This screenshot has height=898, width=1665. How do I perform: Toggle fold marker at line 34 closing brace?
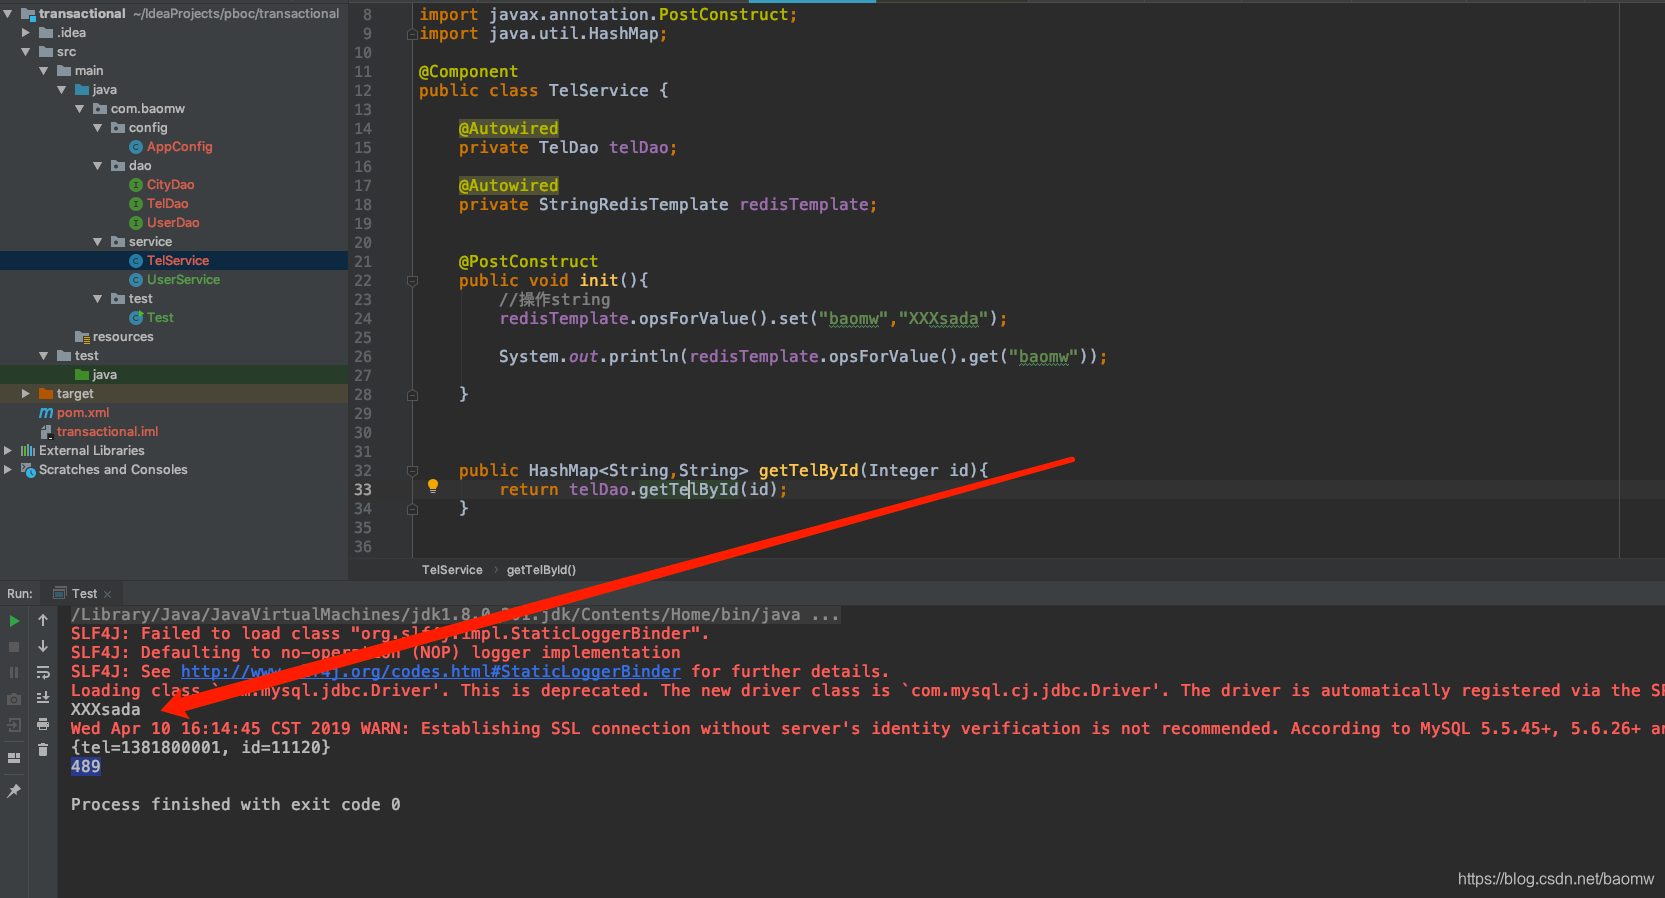pyautogui.click(x=412, y=509)
